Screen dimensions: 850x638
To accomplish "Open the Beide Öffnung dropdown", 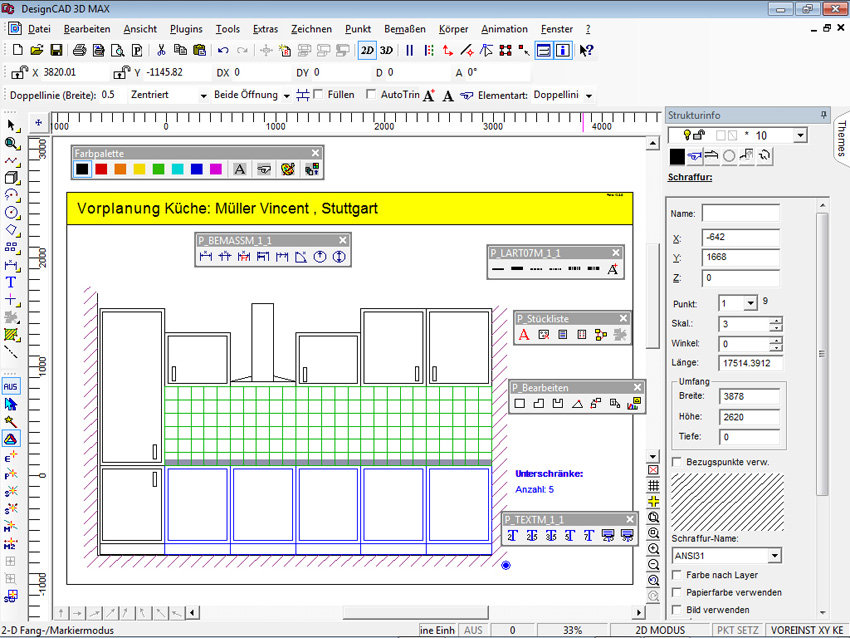I will 286,94.
